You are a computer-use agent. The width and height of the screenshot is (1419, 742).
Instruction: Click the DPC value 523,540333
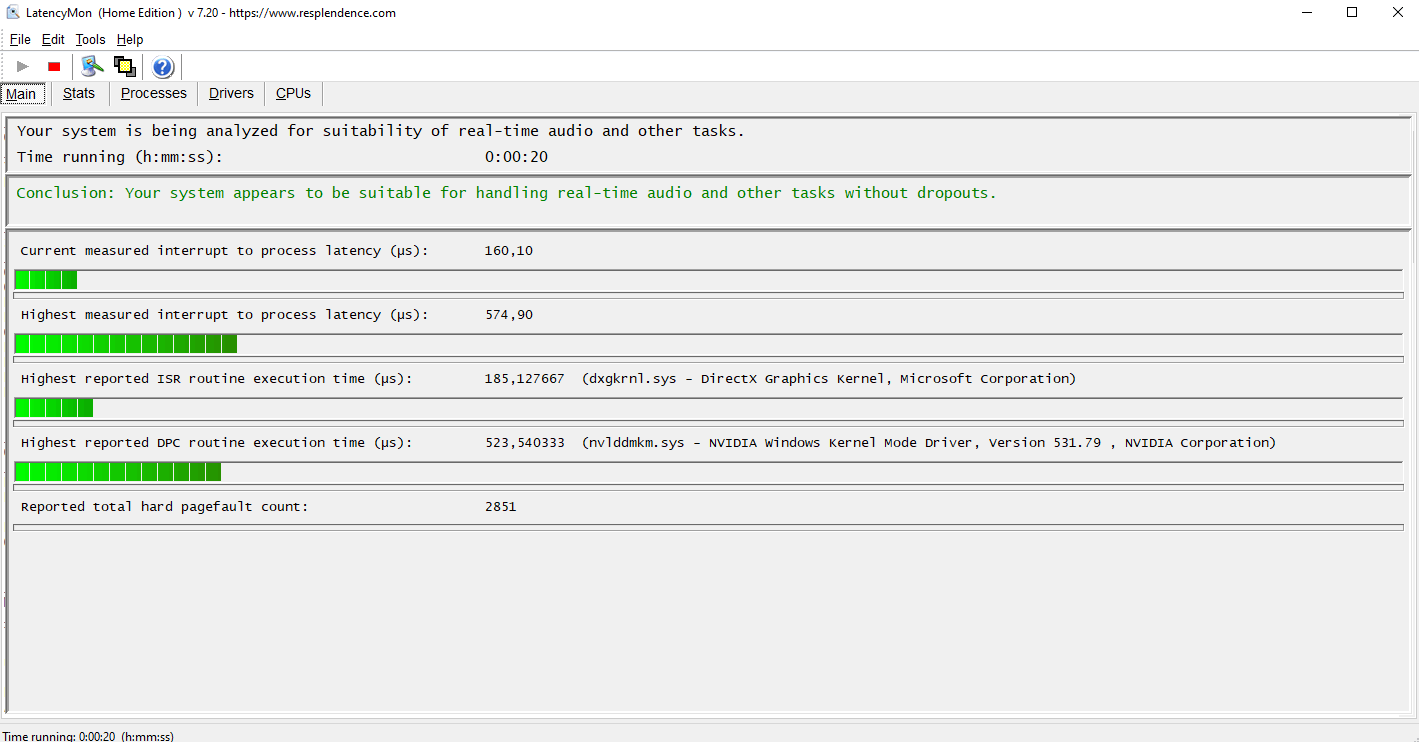click(x=524, y=443)
